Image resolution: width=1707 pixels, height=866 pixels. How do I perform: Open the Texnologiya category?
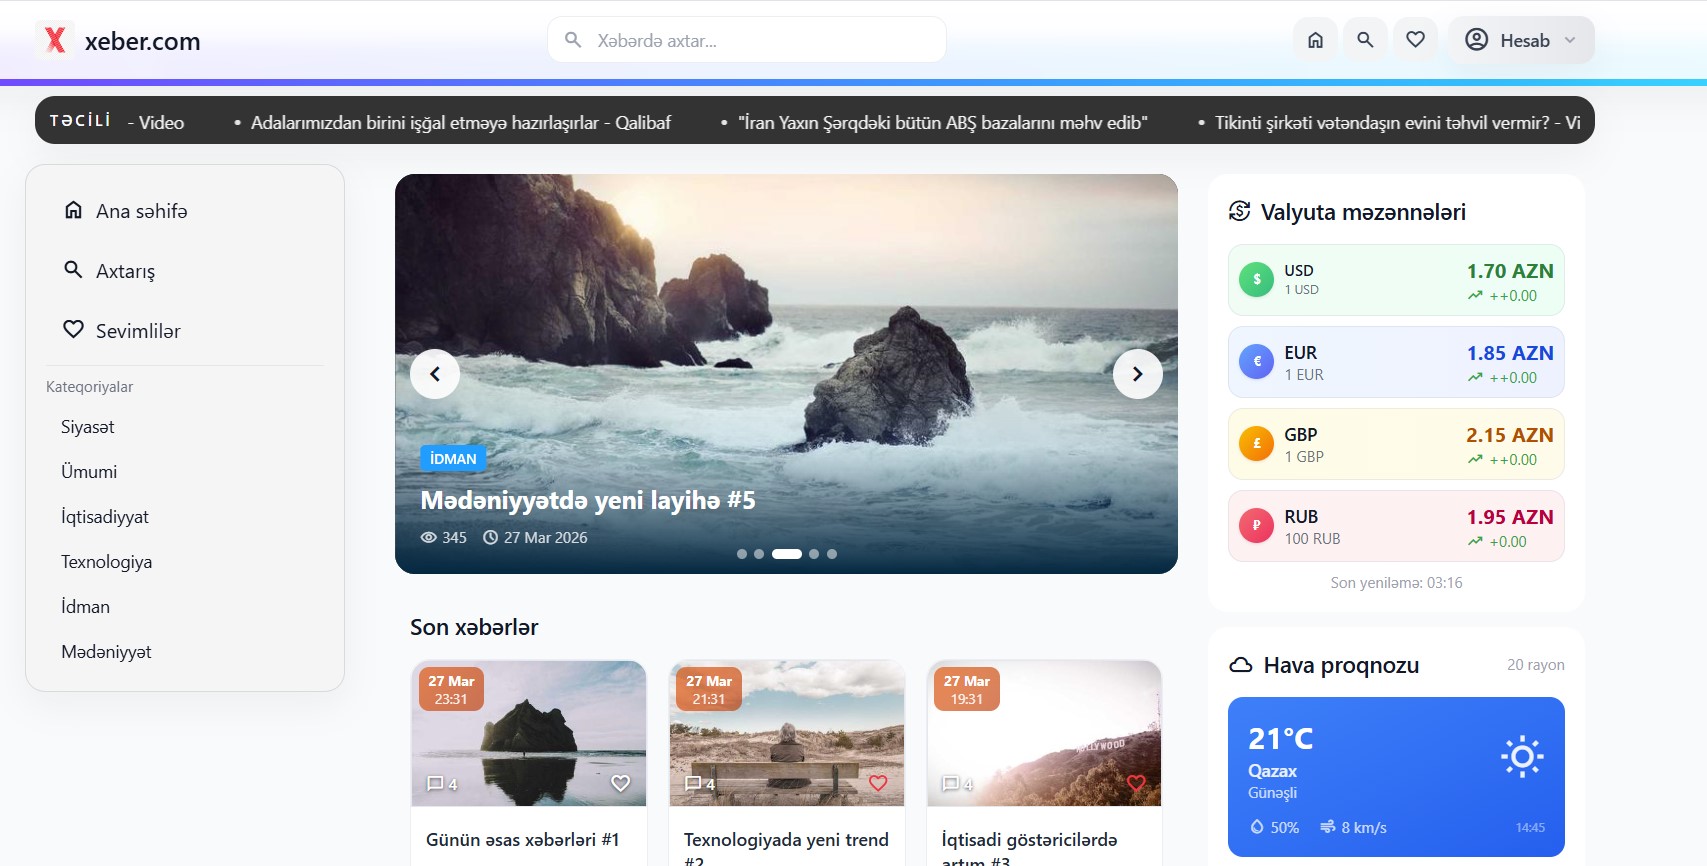pos(106,562)
